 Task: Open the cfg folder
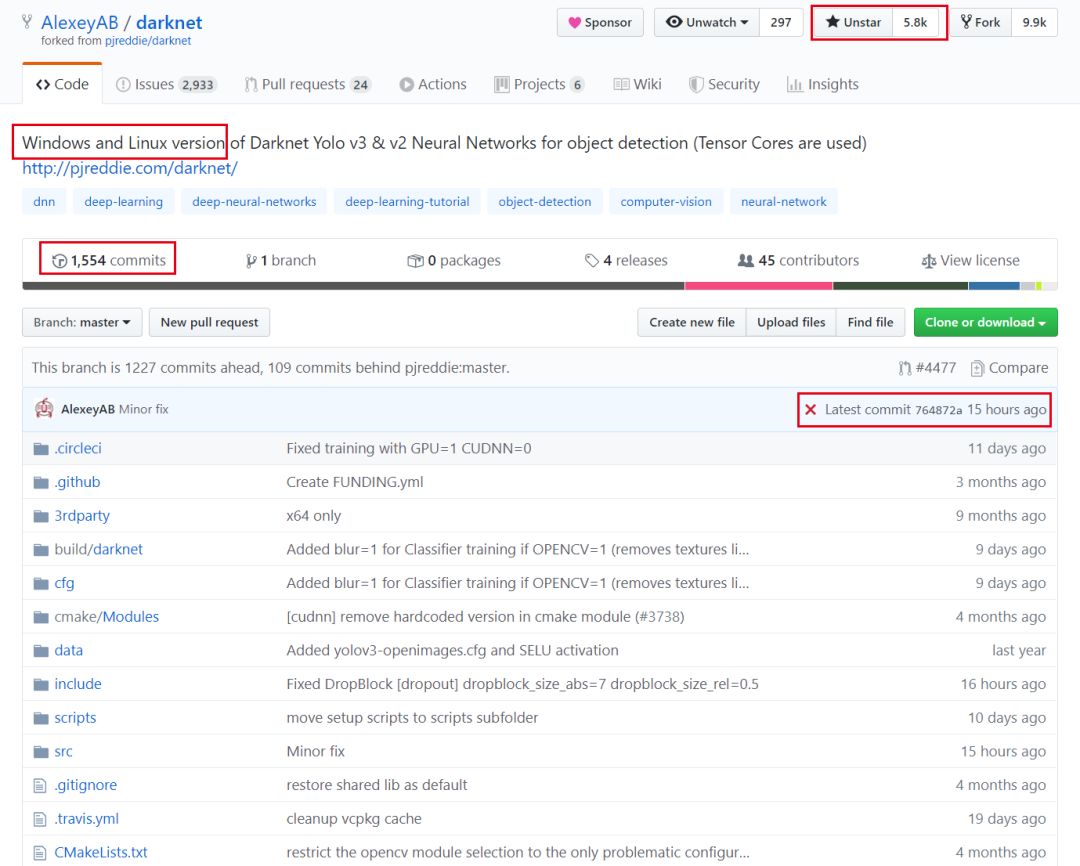coord(64,583)
